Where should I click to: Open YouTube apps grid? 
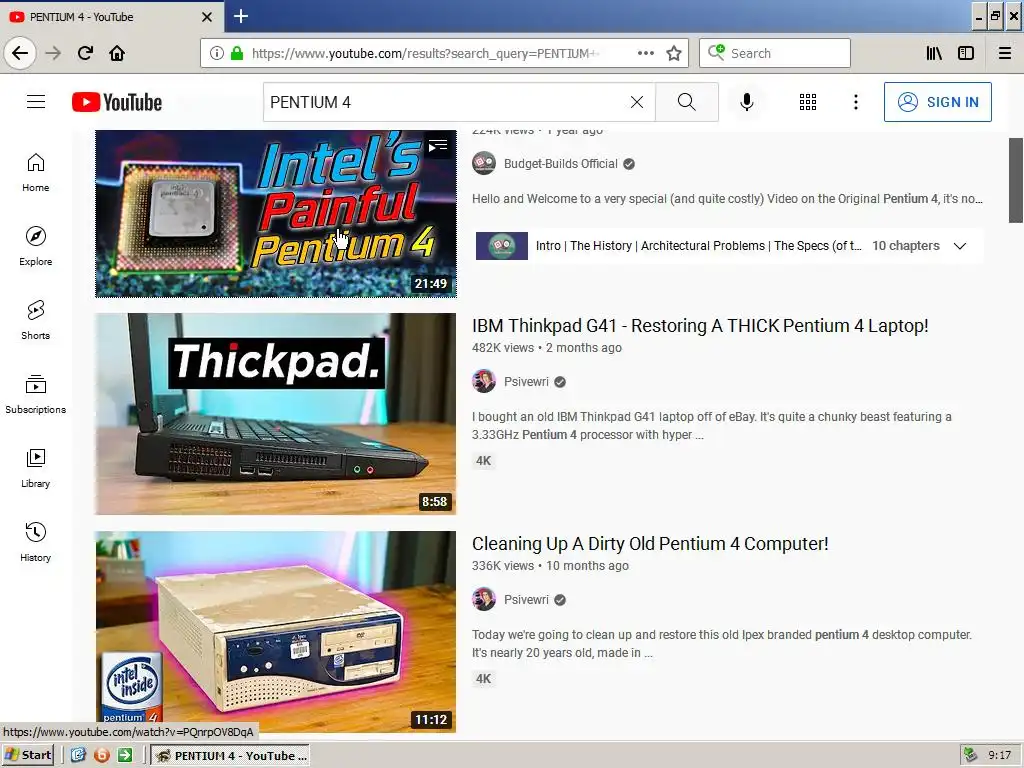[808, 102]
